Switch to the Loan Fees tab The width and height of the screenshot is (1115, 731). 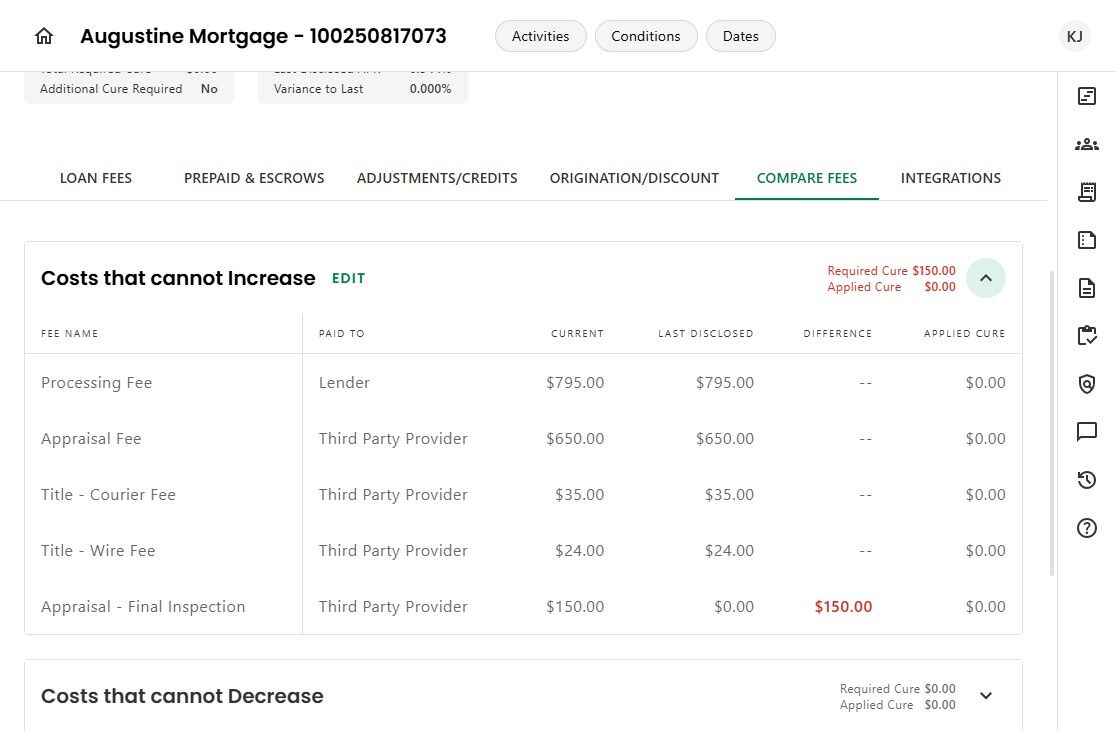(96, 178)
